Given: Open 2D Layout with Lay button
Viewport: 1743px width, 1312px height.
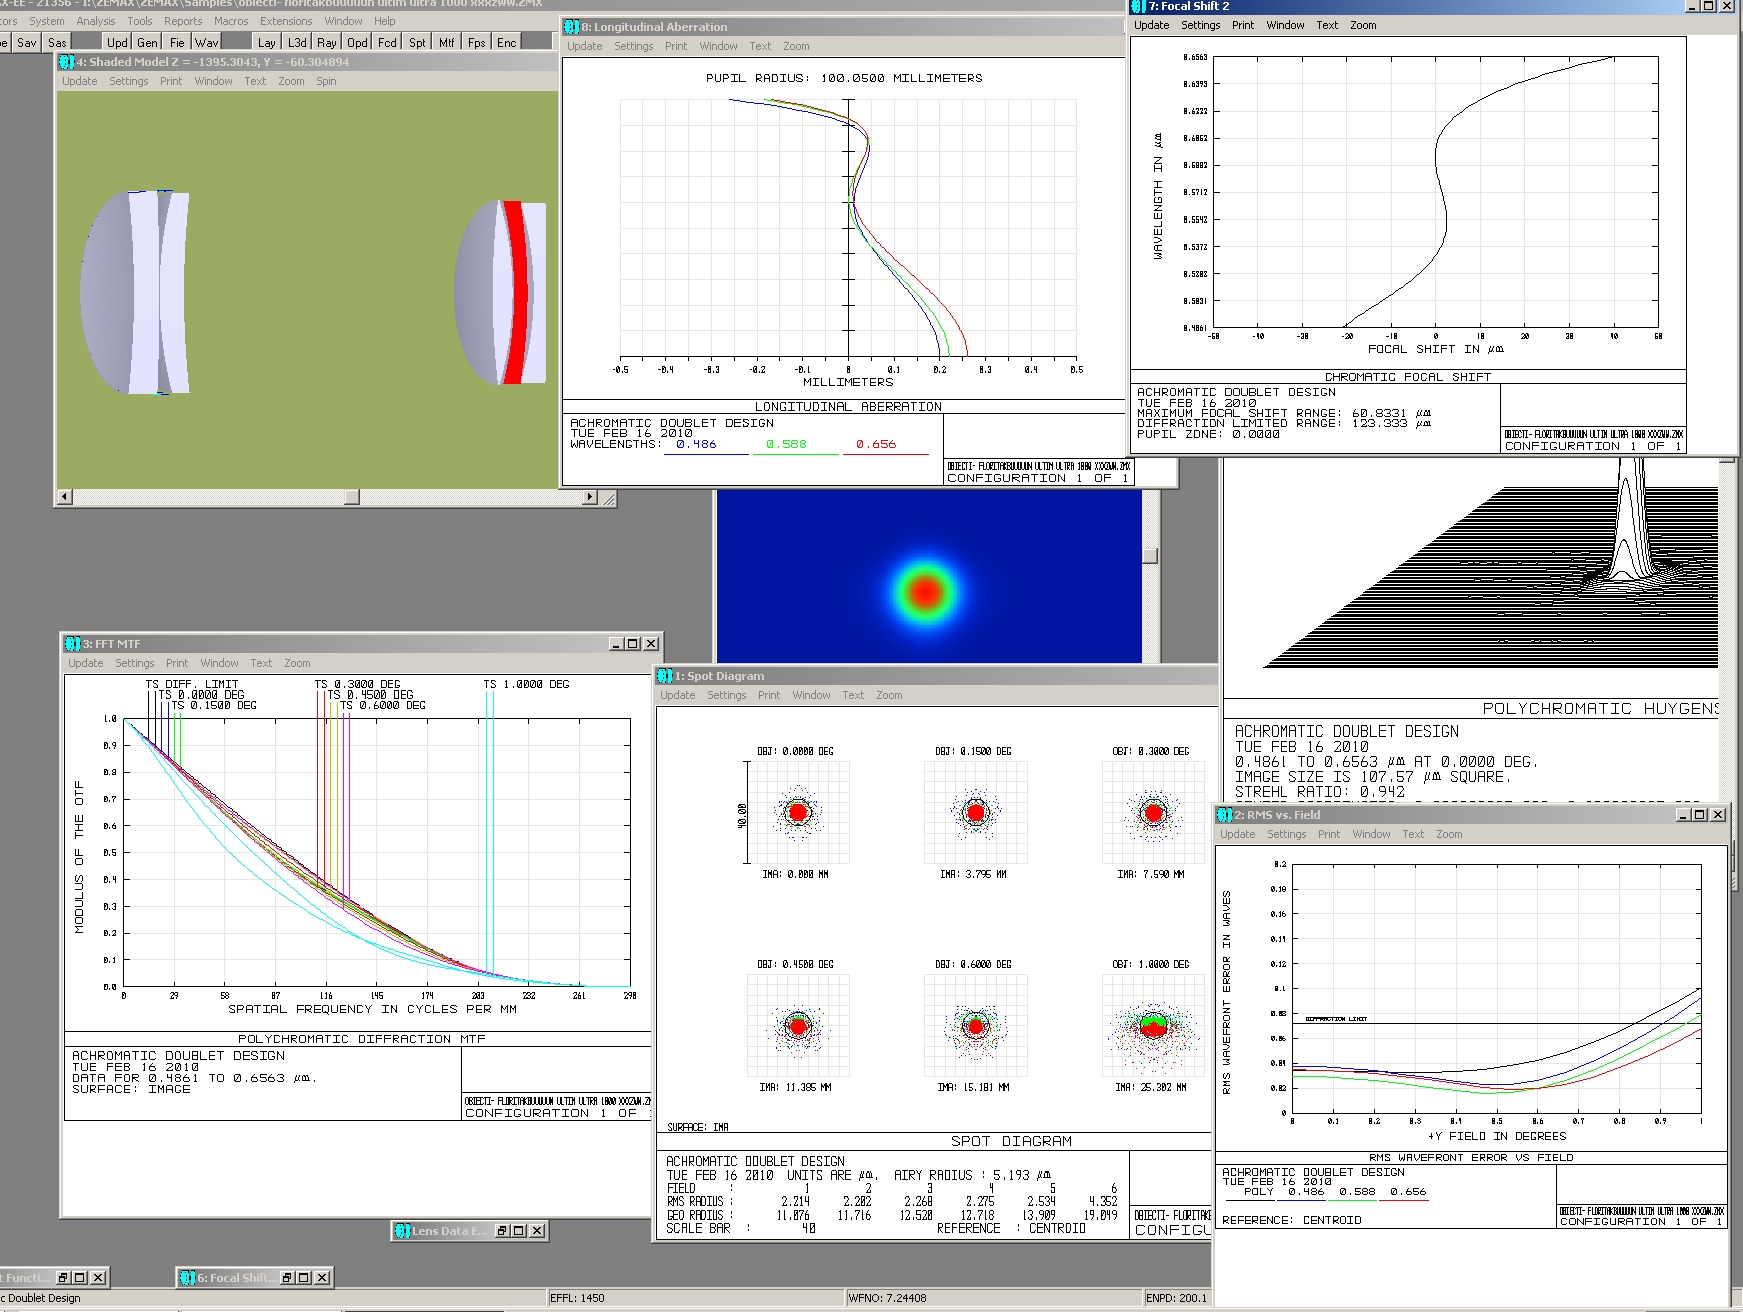Looking at the screenshot, I should [266, 42].
